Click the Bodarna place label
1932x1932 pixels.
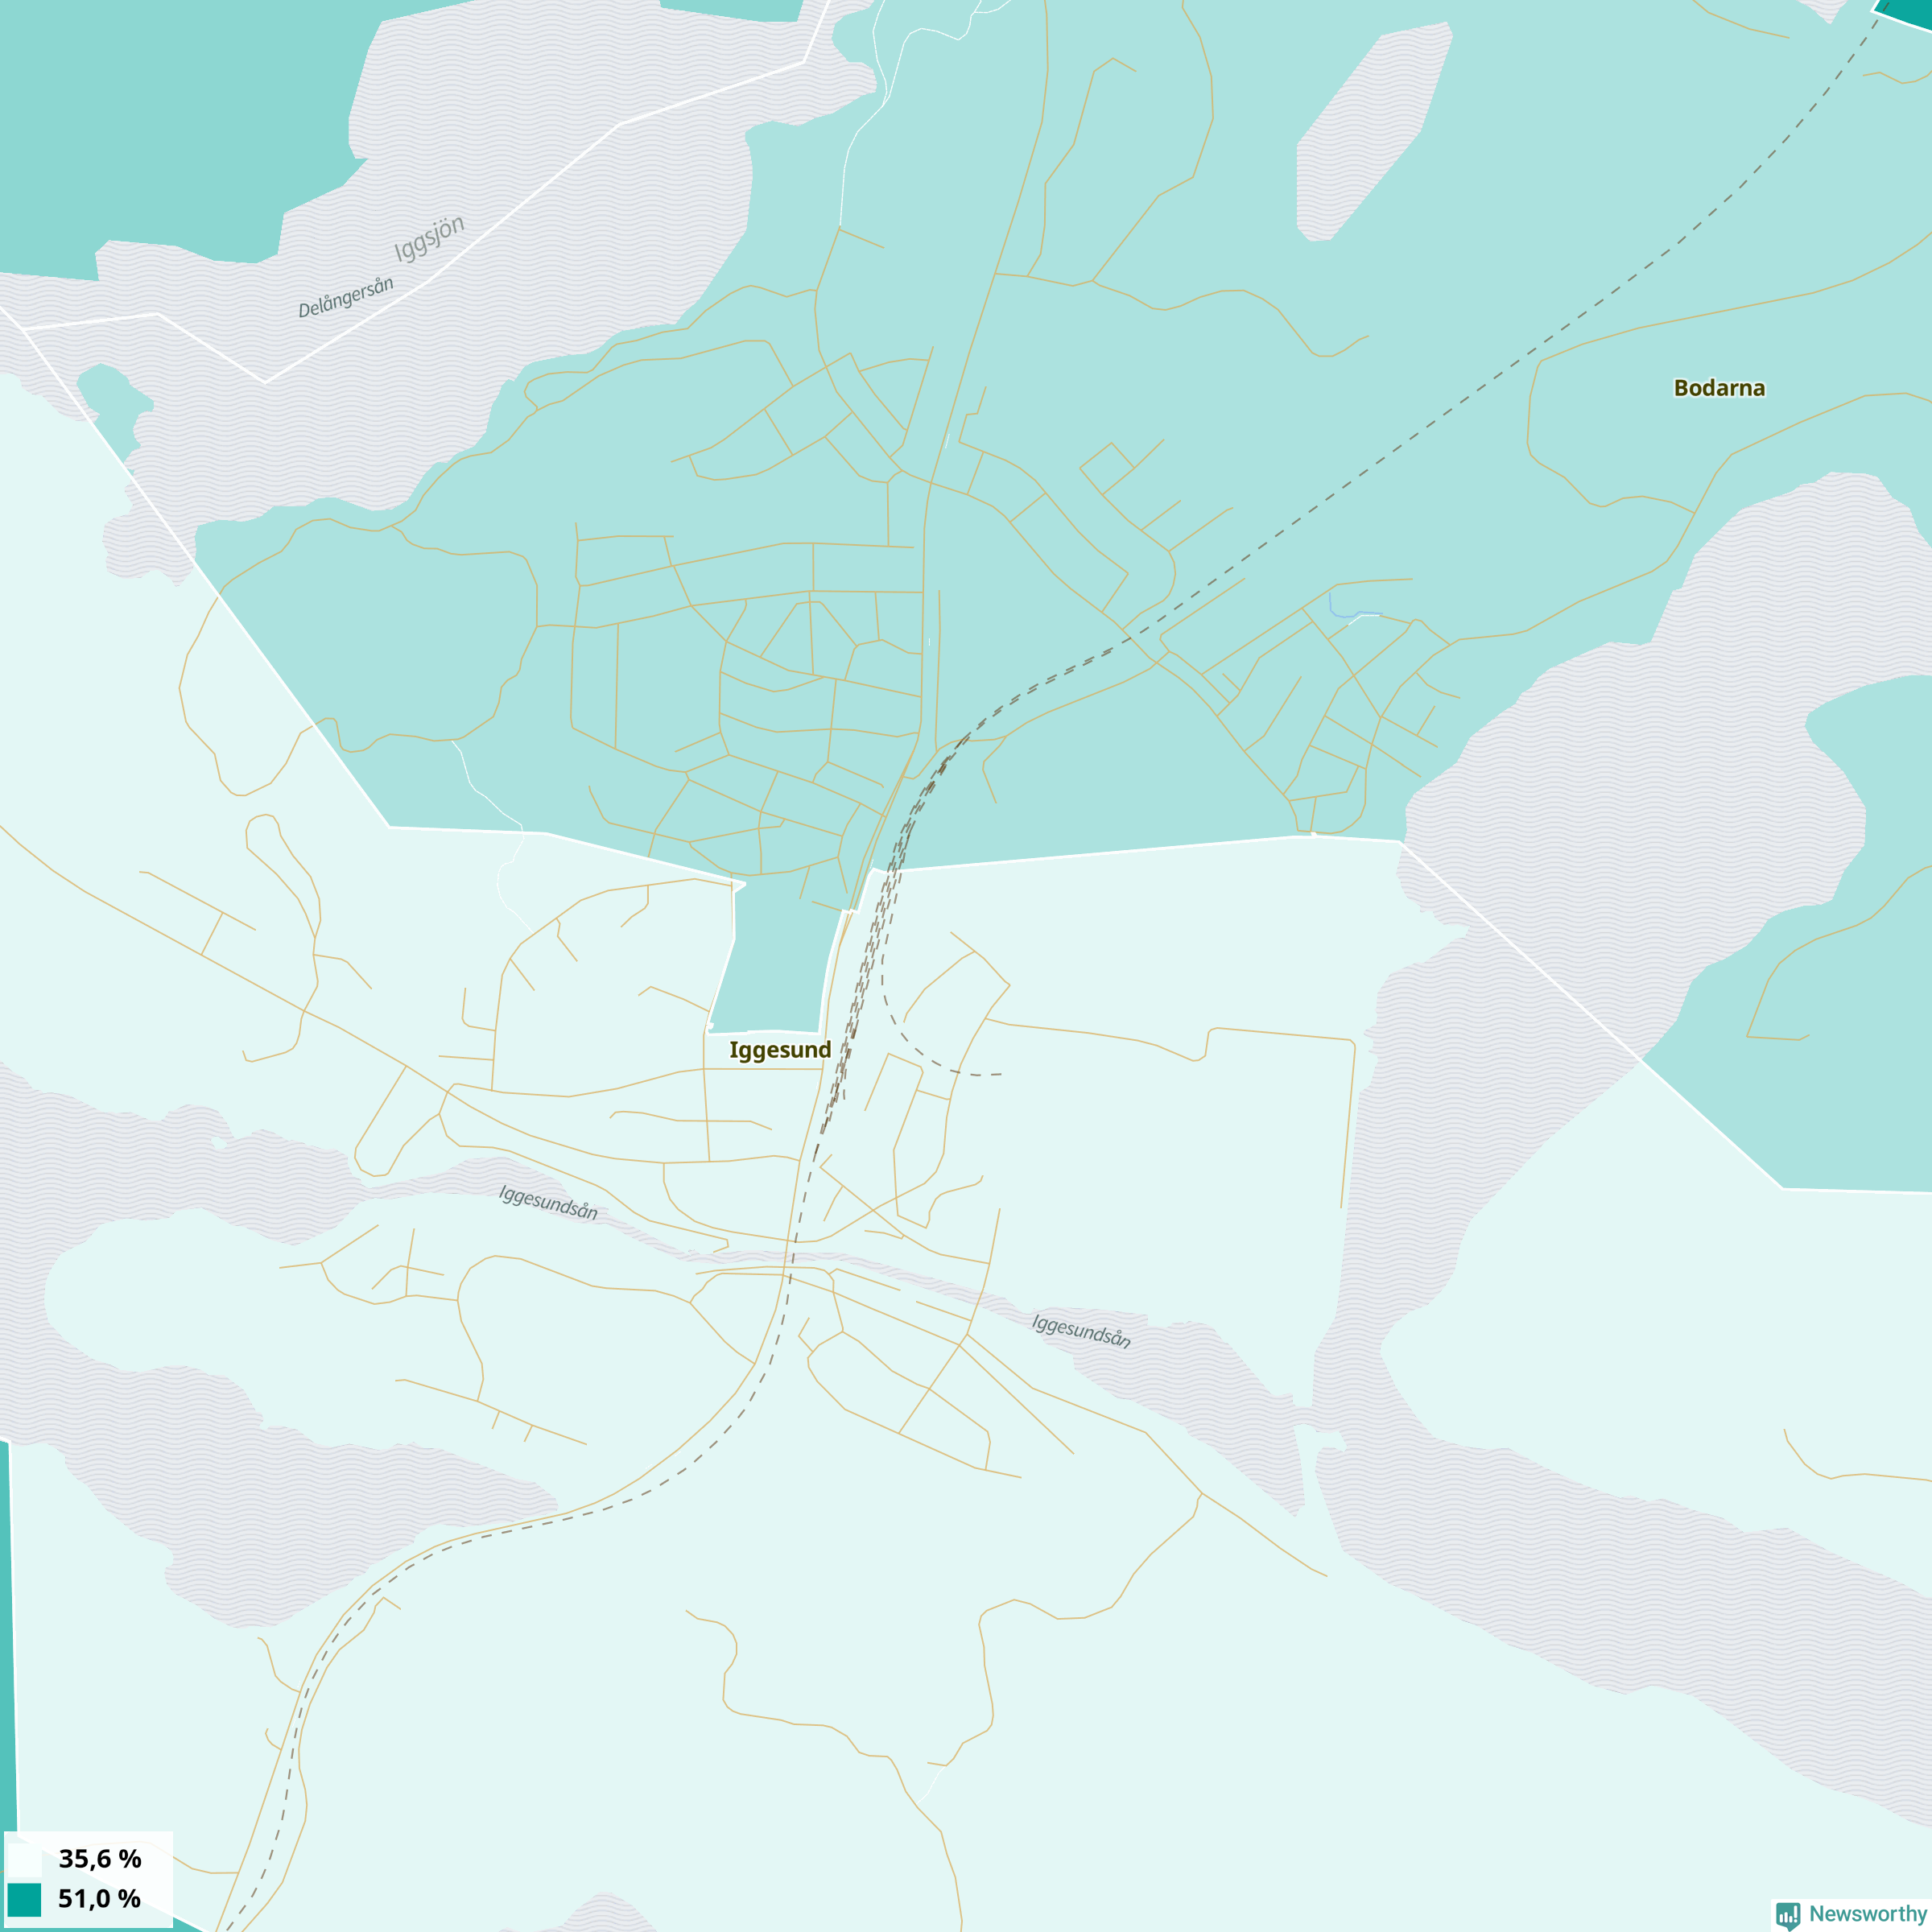tap(1719, 388)
